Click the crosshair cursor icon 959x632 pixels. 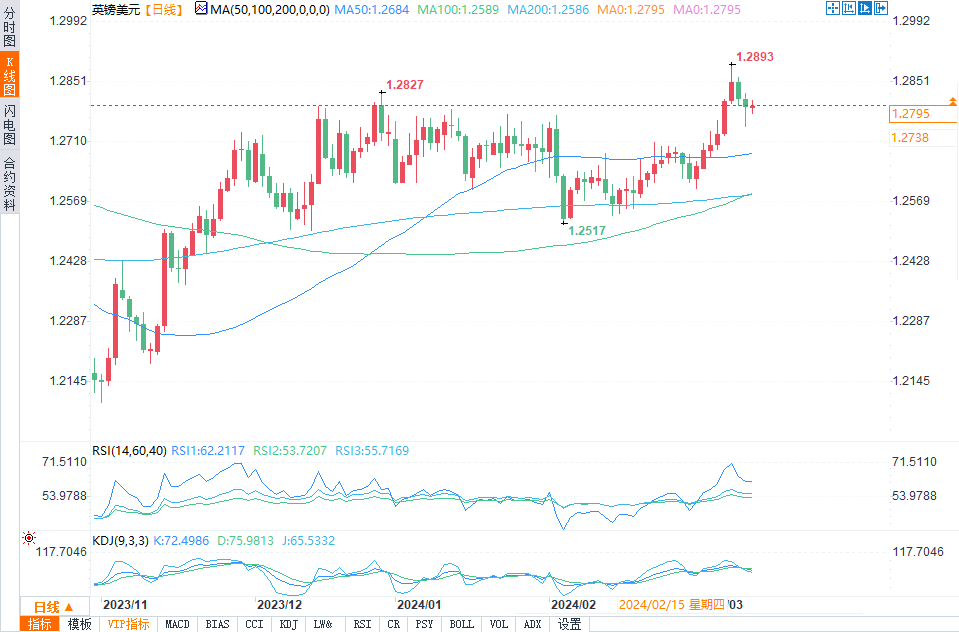[832, 8]
